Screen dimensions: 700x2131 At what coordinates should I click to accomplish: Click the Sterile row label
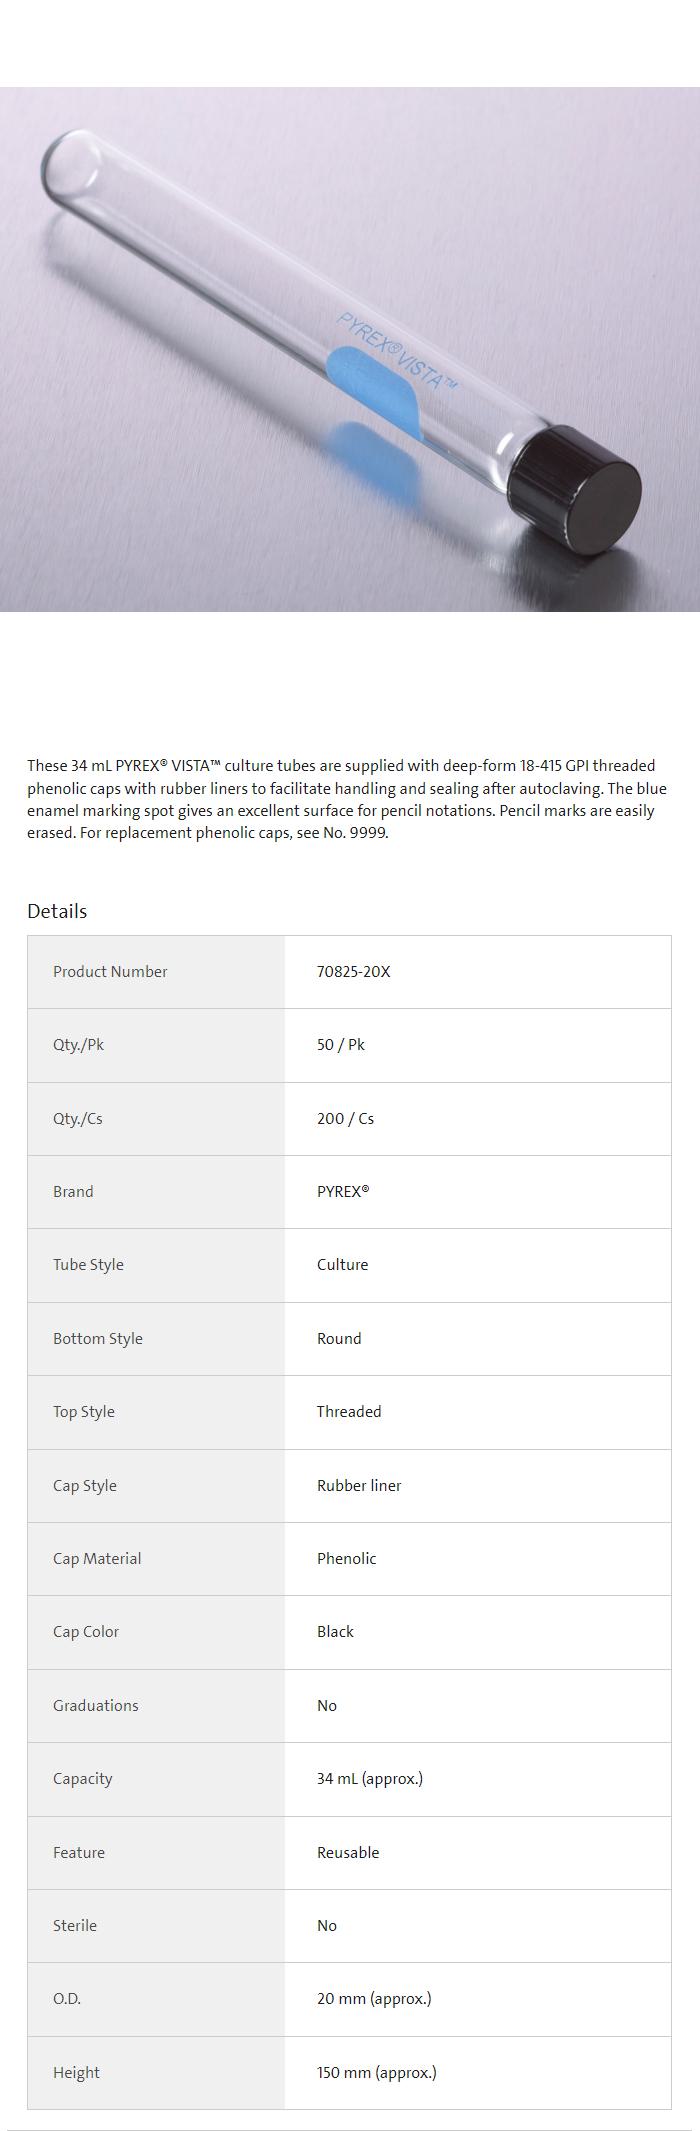pyautogui.click(x=74, y=1926)
